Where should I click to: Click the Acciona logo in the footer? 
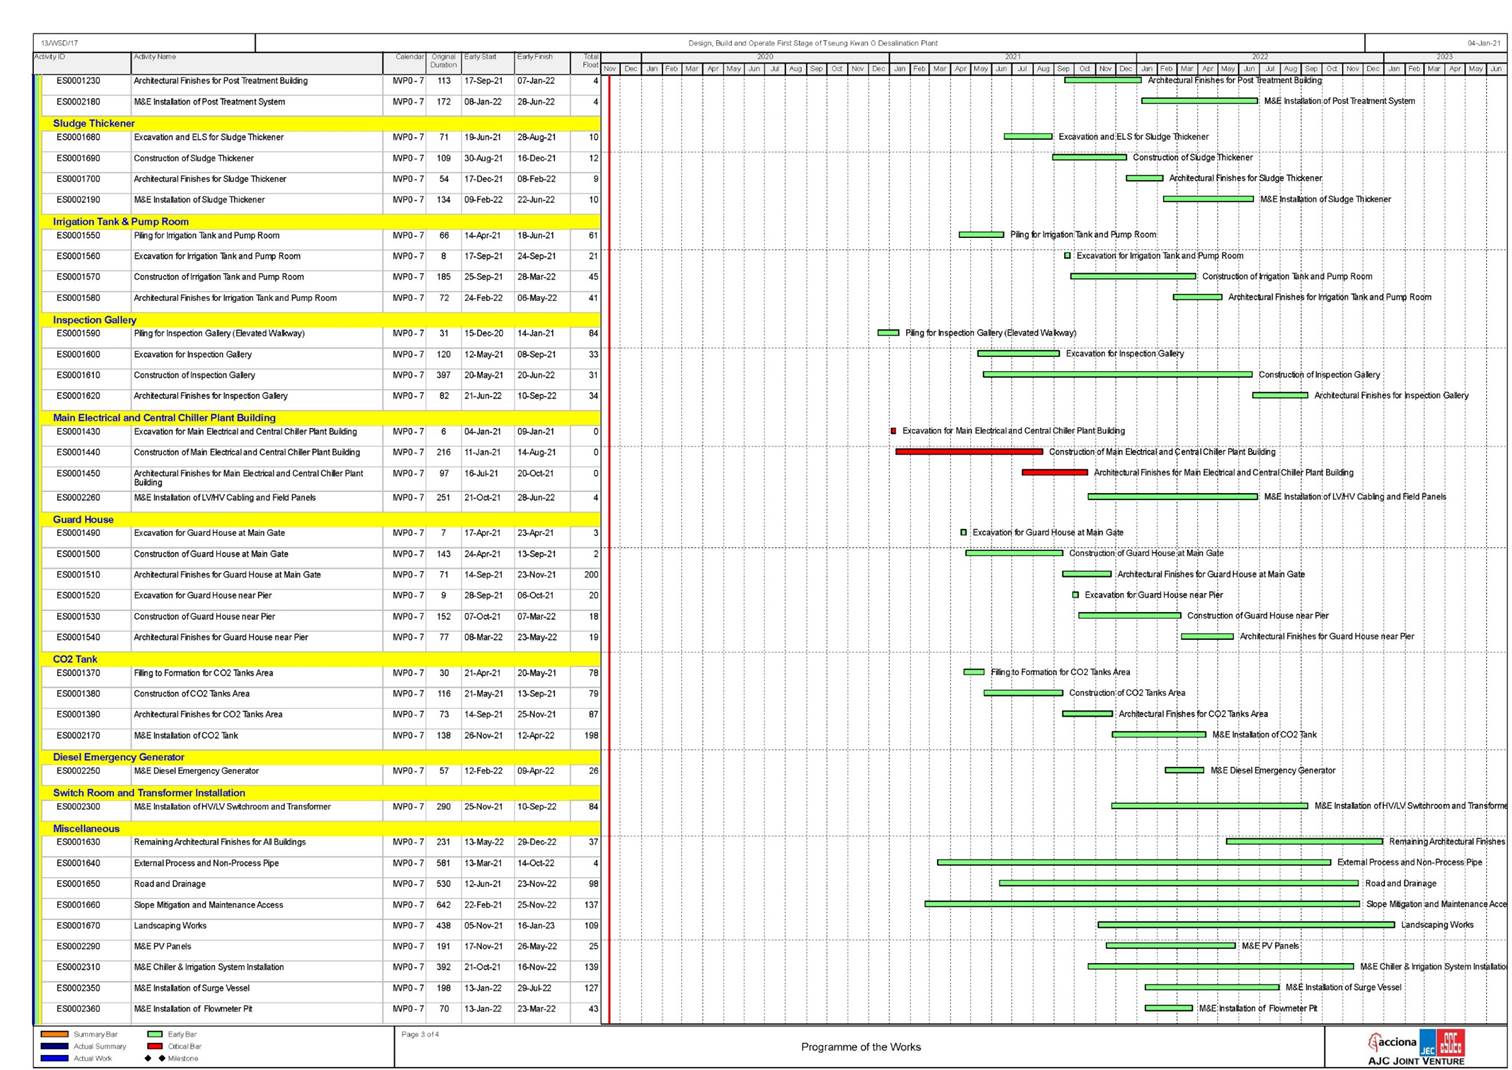click(1392, 1042)
